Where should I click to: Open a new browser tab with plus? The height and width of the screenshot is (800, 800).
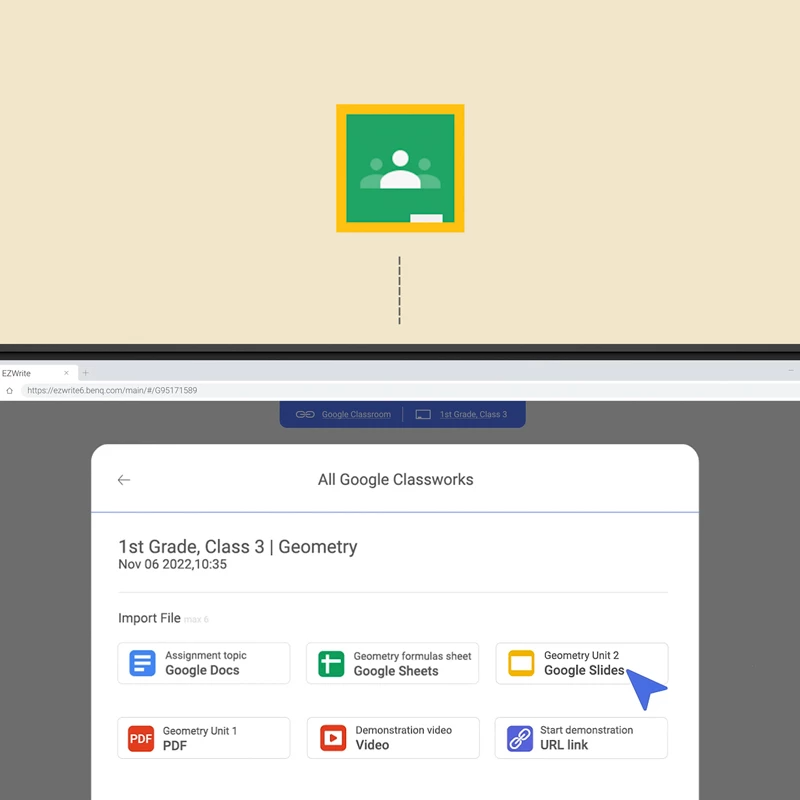click(86, 373)
